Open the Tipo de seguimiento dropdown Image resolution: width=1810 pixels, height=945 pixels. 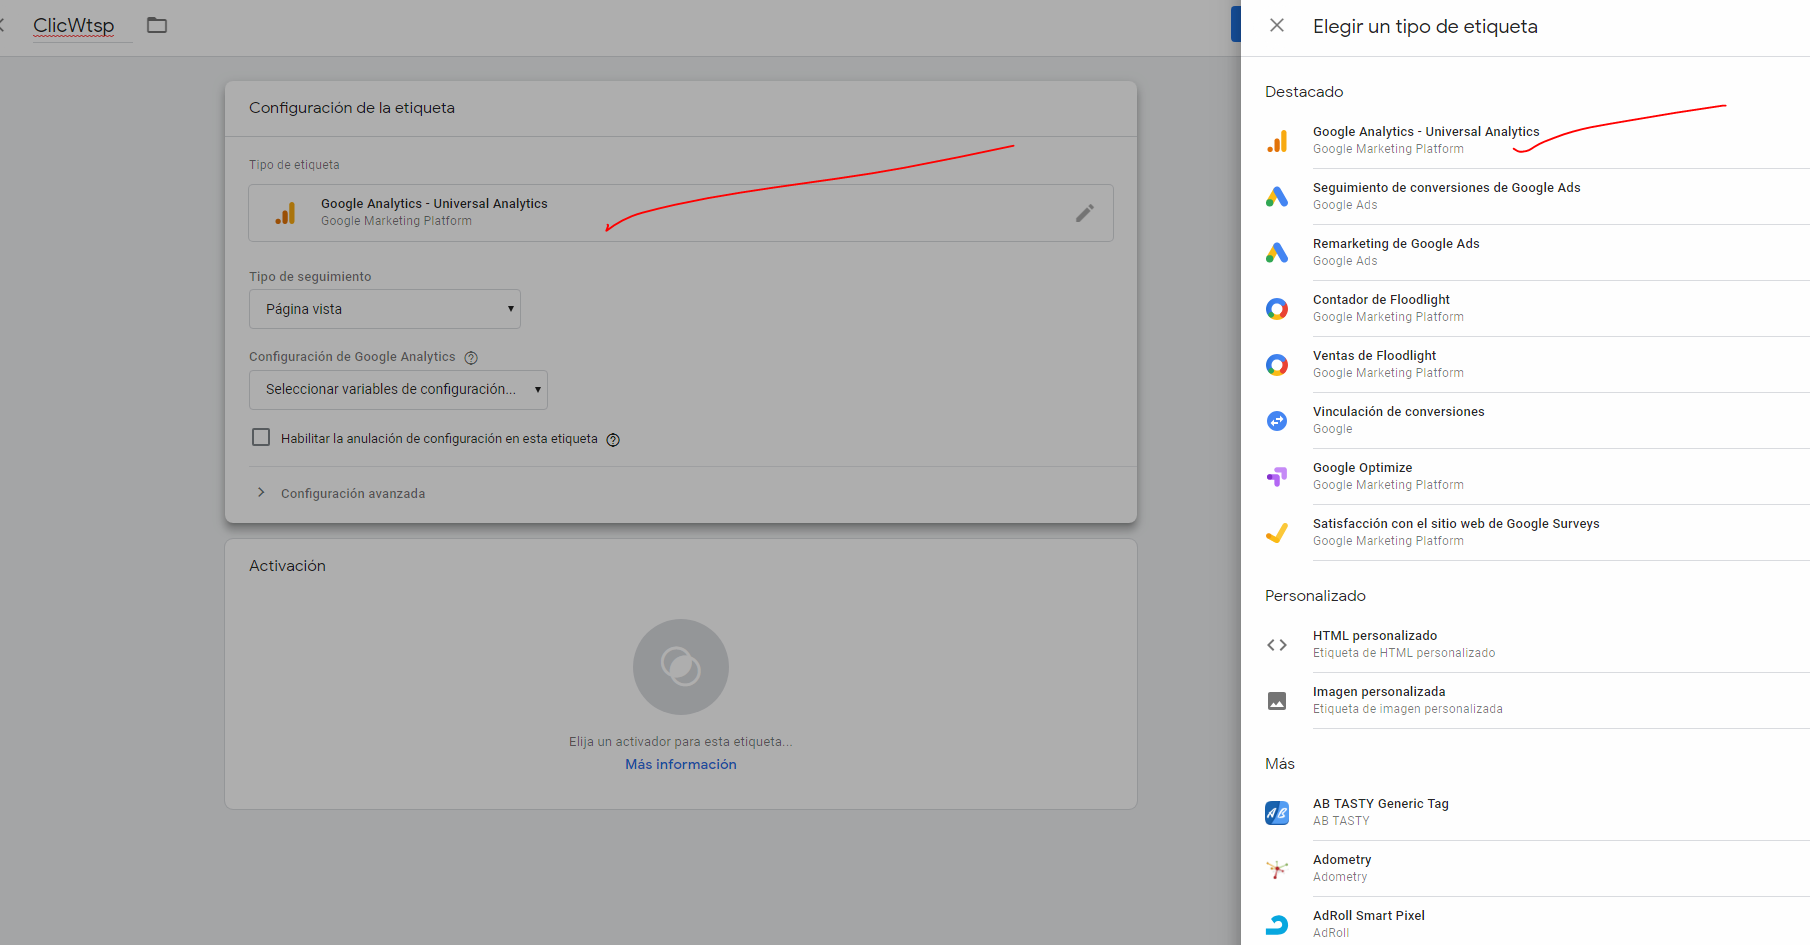click(x=385, y=309)
